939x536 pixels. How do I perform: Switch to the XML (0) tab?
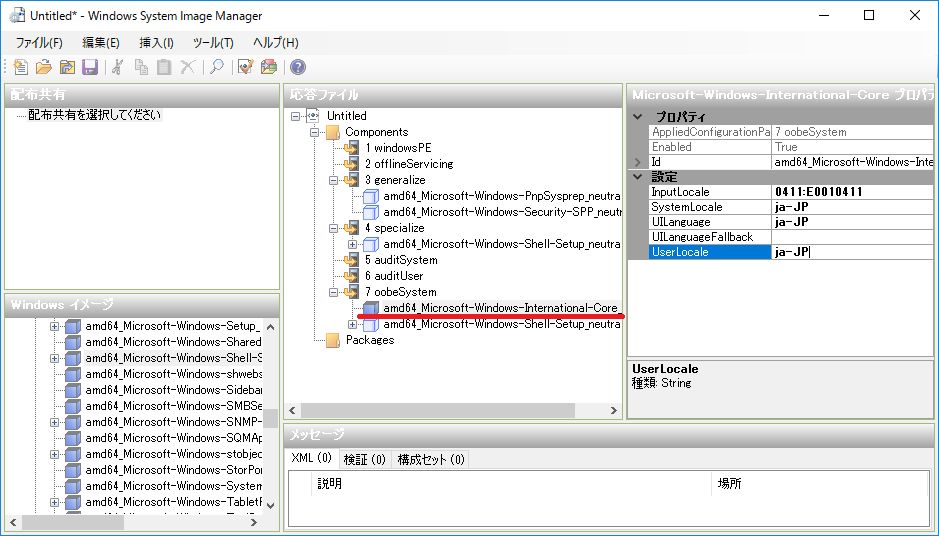point(311,458)
